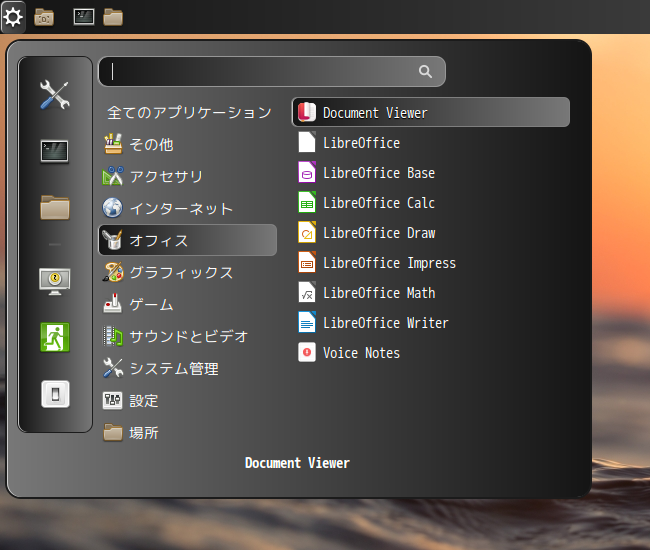
Task: Lock the screen via sidebar monitor icon
Action: (55, 282)
